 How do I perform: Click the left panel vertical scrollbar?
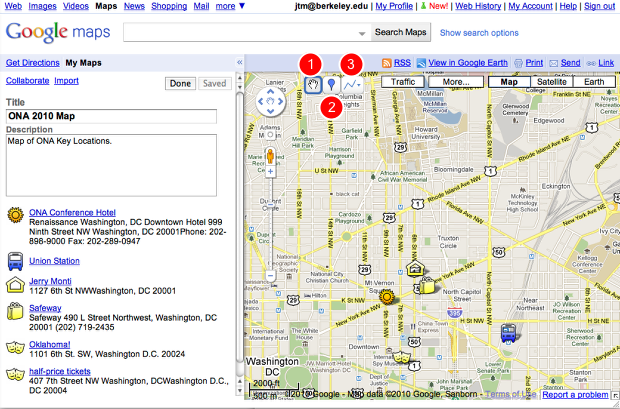(x=239, y=227)
